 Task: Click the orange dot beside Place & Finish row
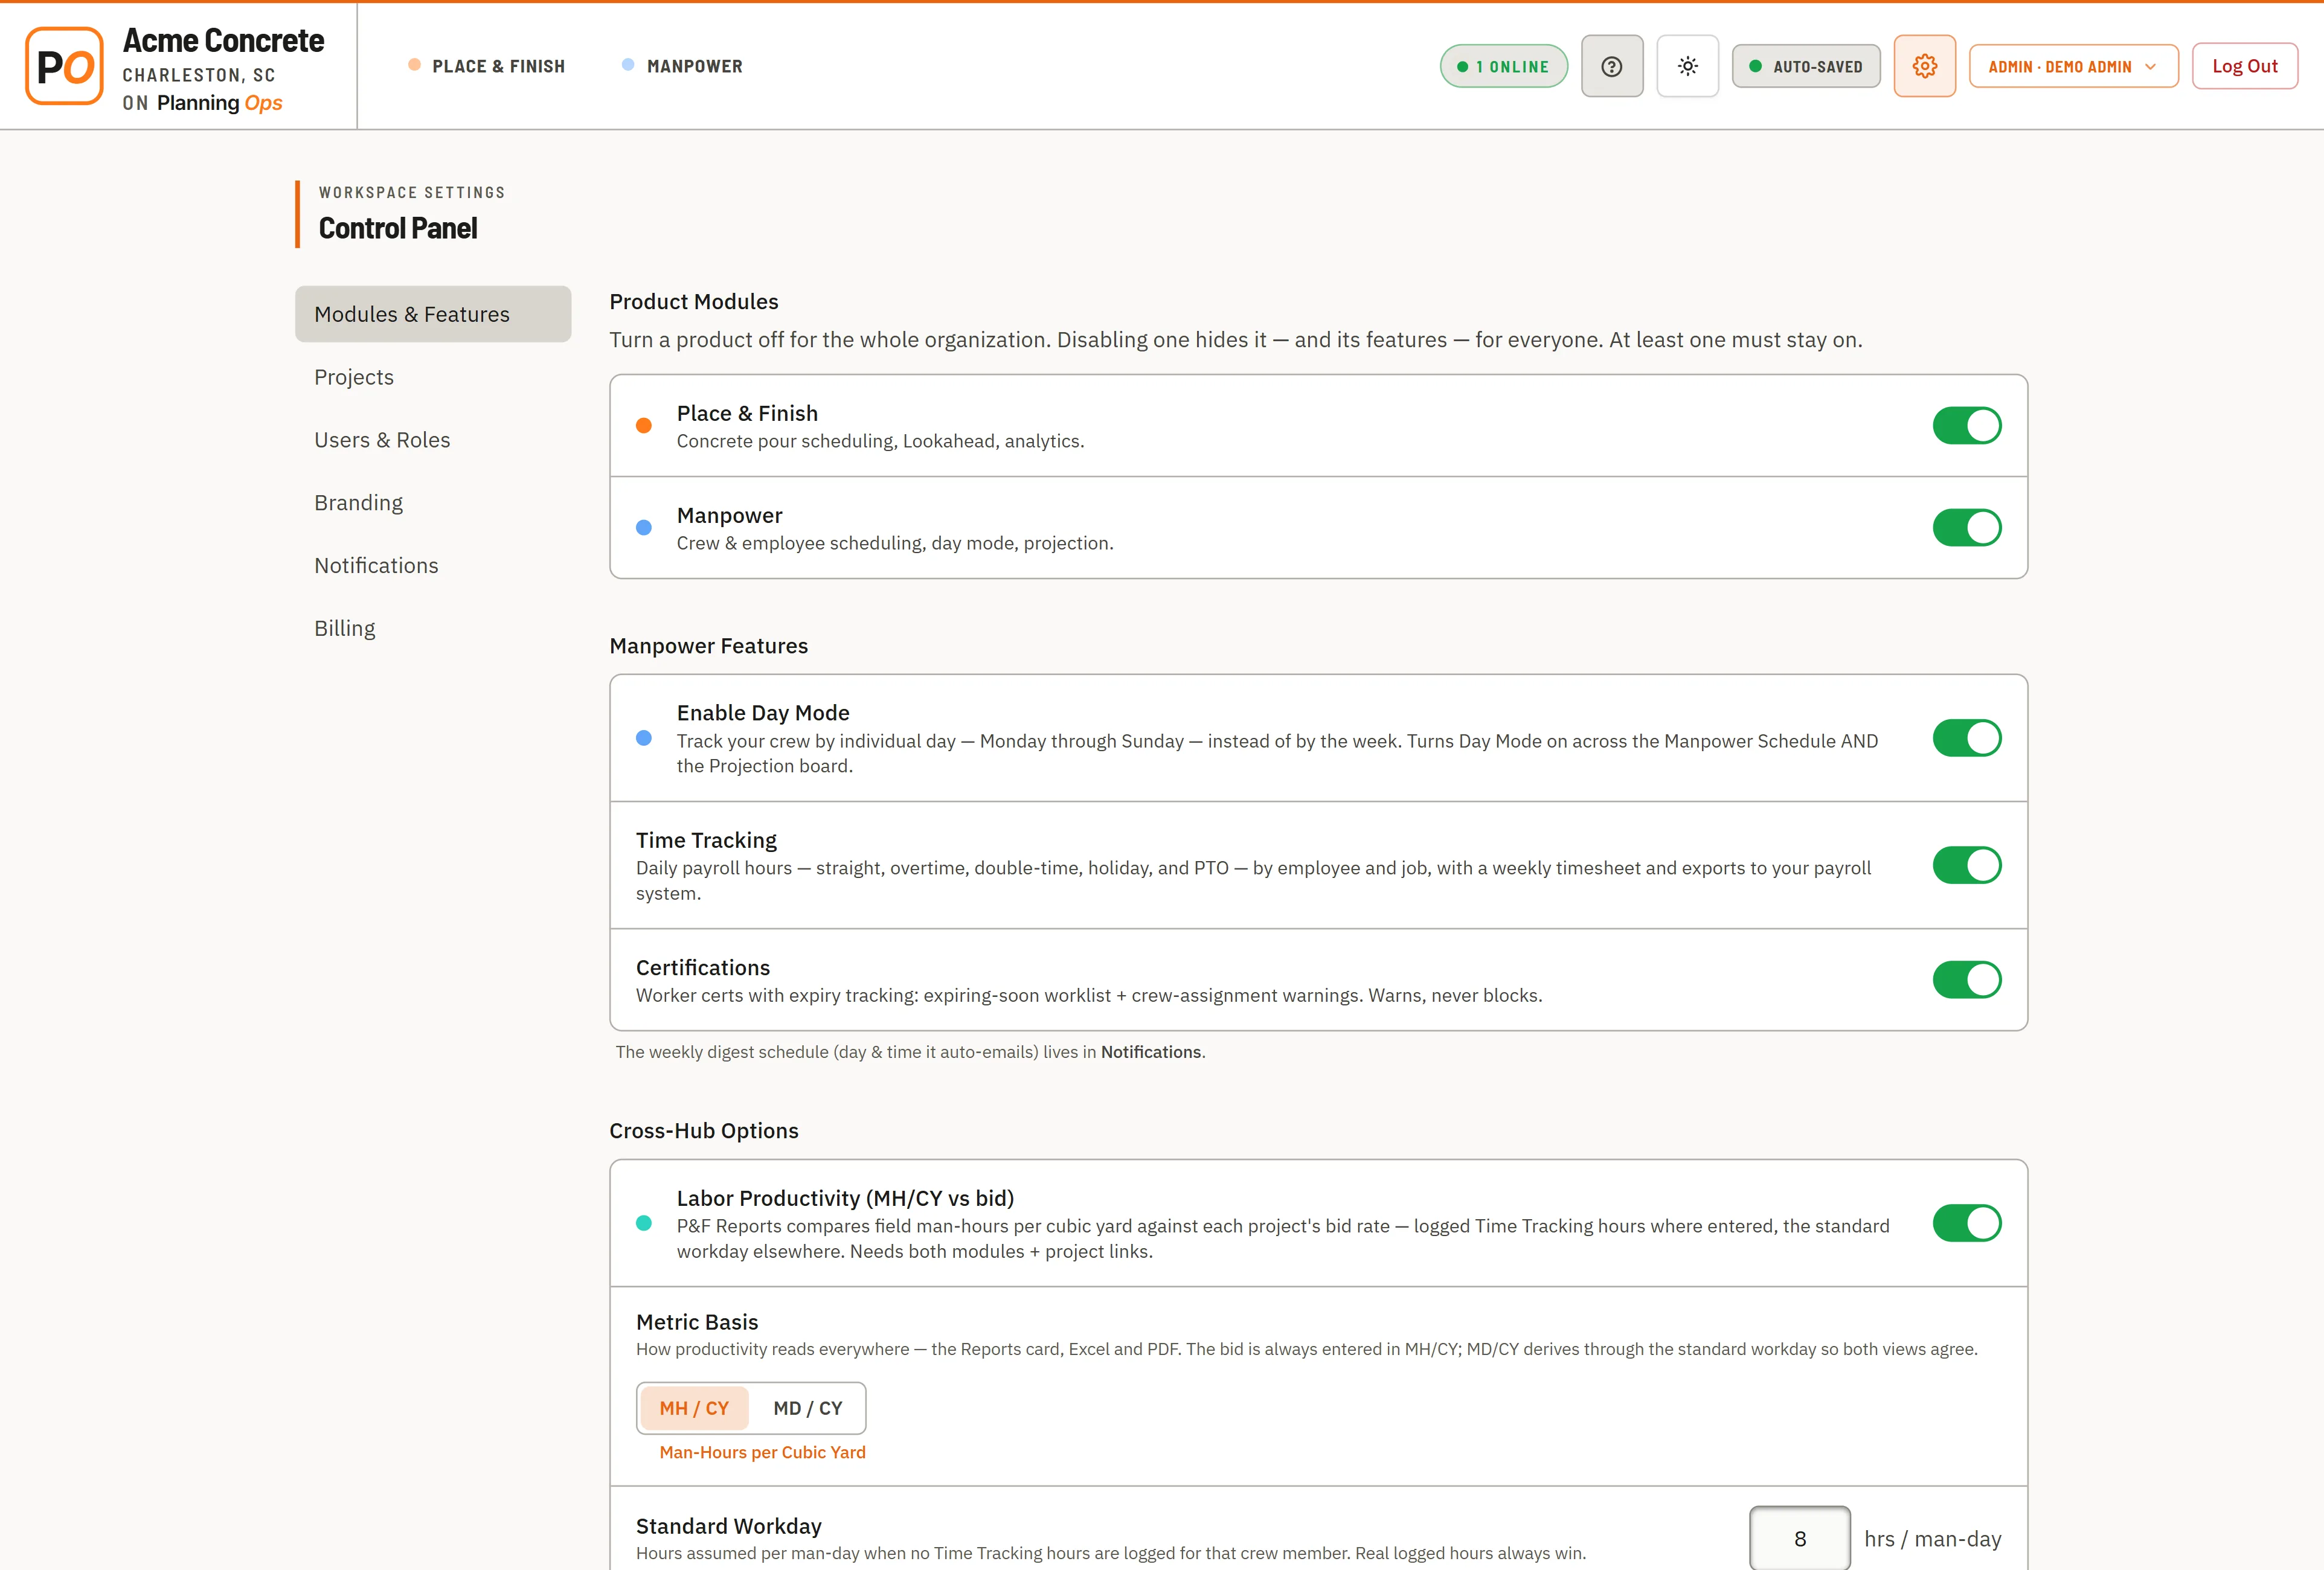coord(644,425)
